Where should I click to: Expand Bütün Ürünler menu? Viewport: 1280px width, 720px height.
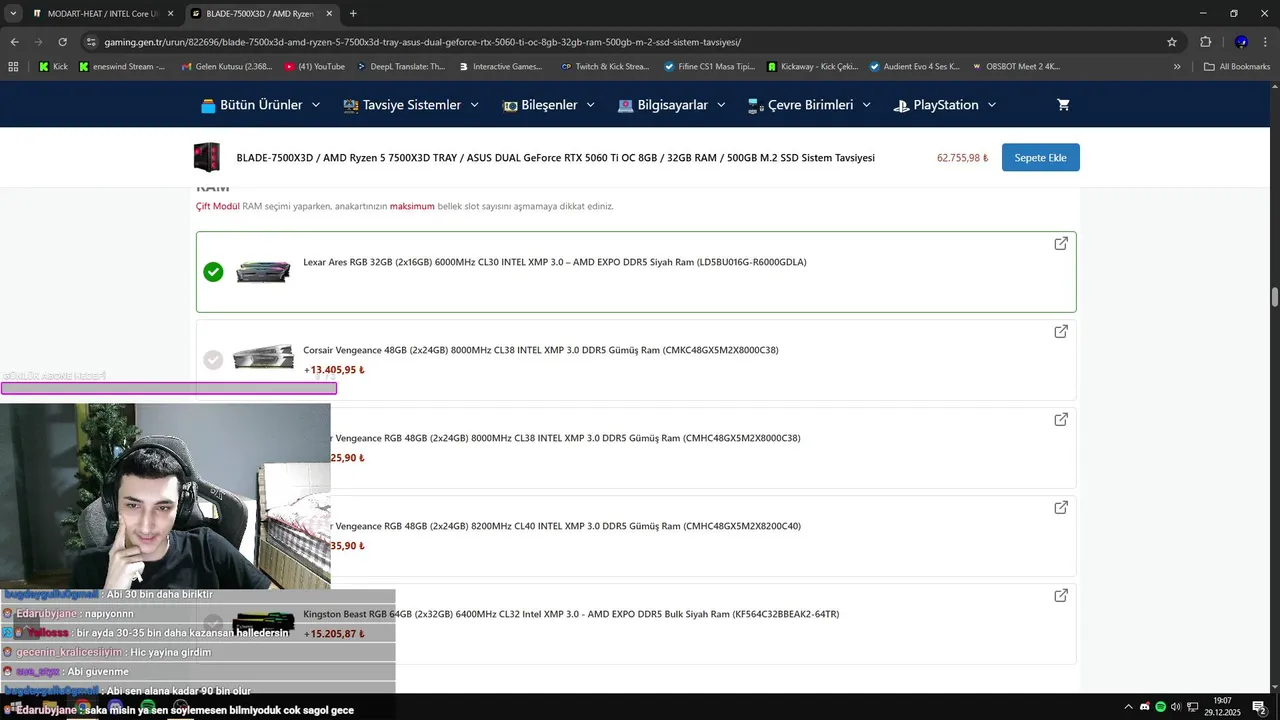coord(260,105)
